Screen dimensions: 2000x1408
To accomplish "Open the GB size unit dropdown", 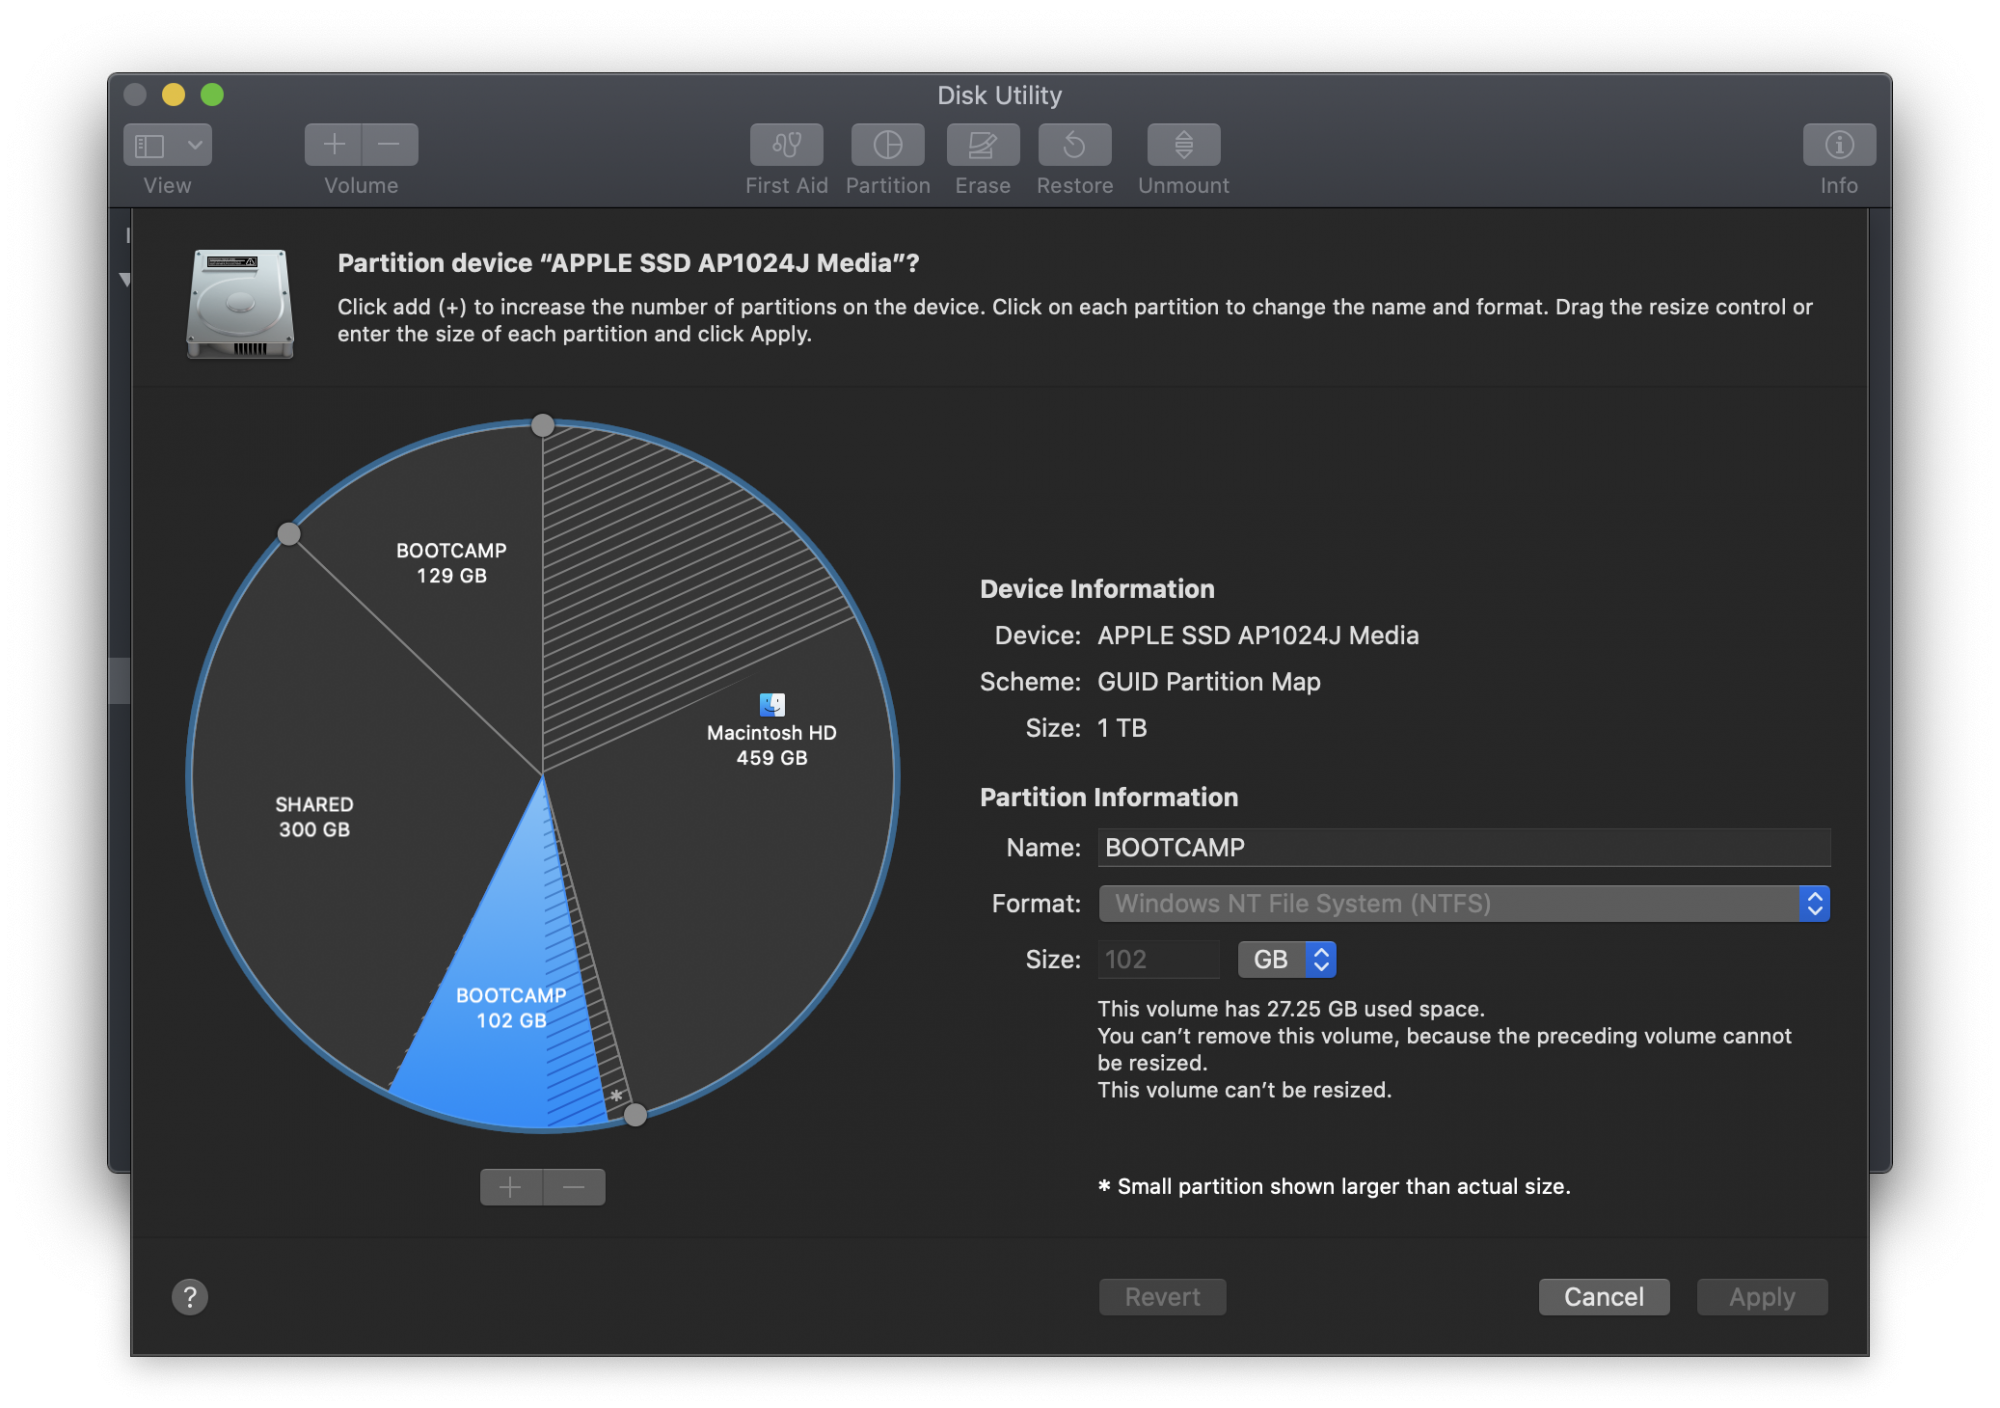I will tap(1287, 959).
